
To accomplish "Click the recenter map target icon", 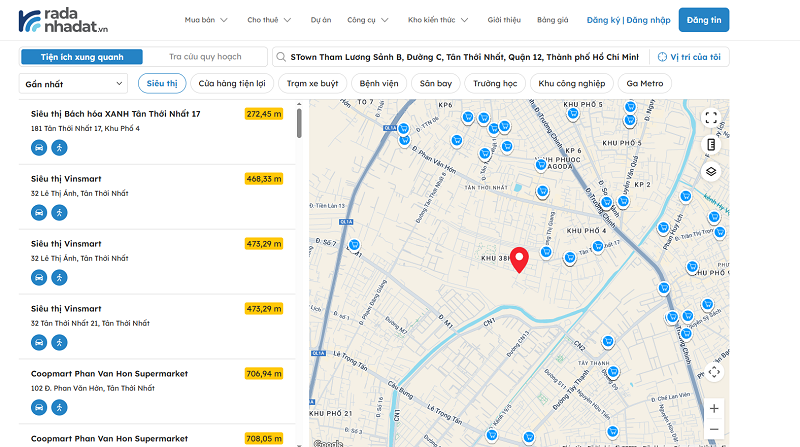I will point(713,371).
